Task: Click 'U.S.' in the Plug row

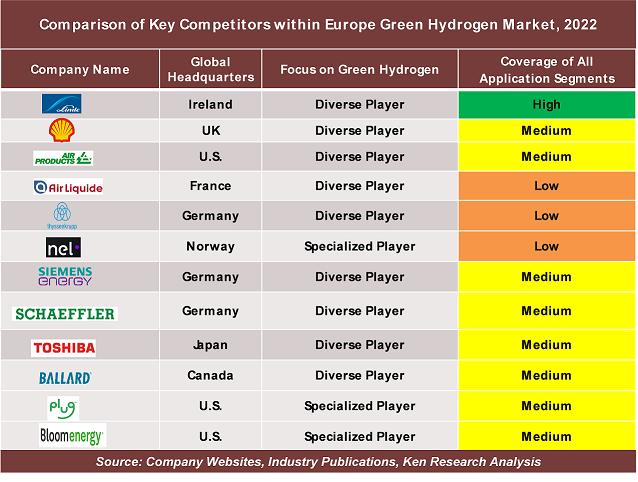Action: [x=211, y=406]
